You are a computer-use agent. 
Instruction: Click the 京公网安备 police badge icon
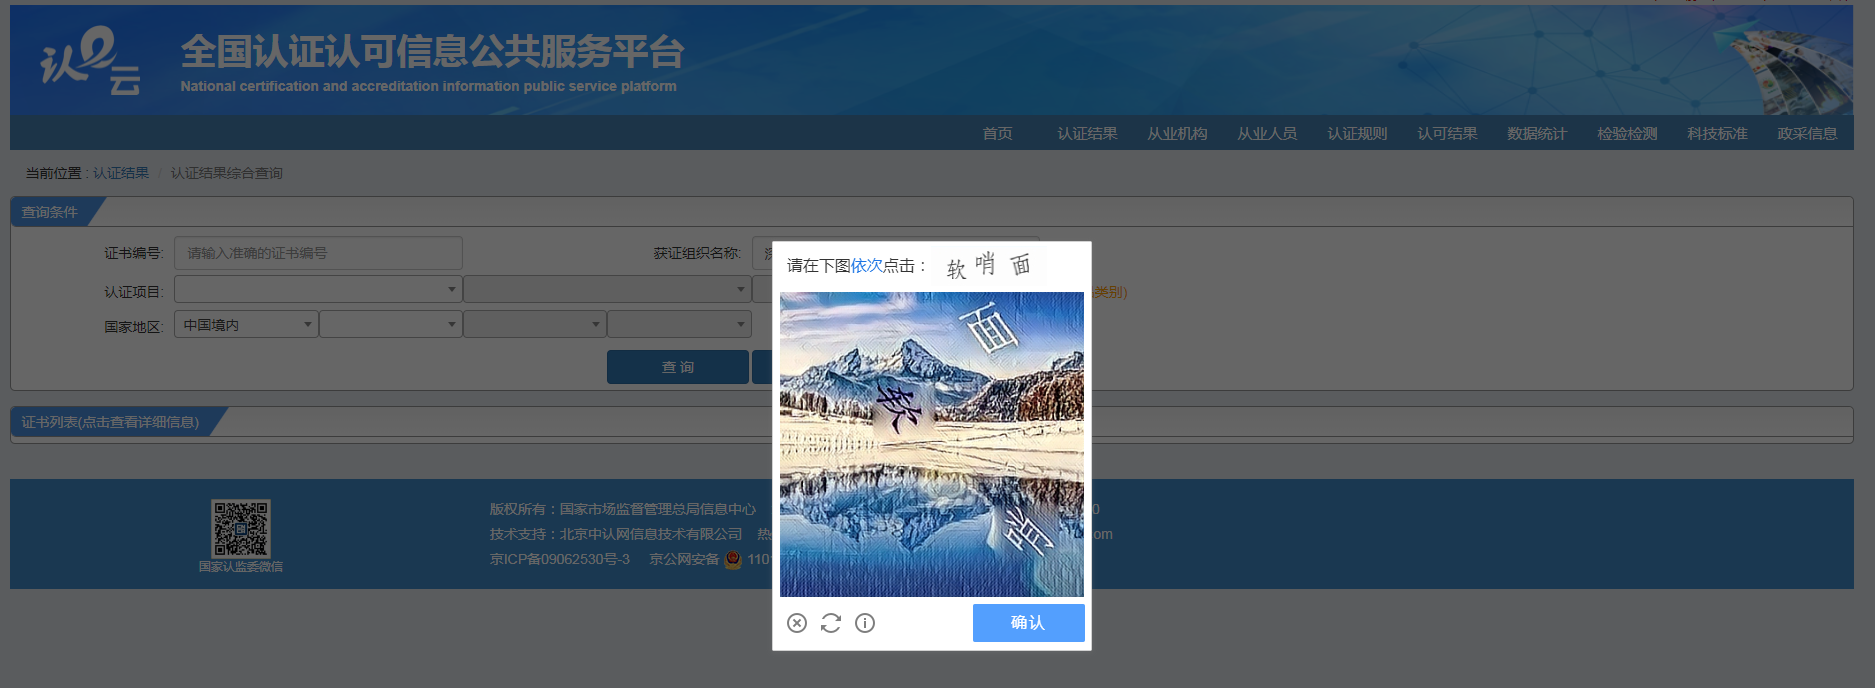tap(733, 559)
